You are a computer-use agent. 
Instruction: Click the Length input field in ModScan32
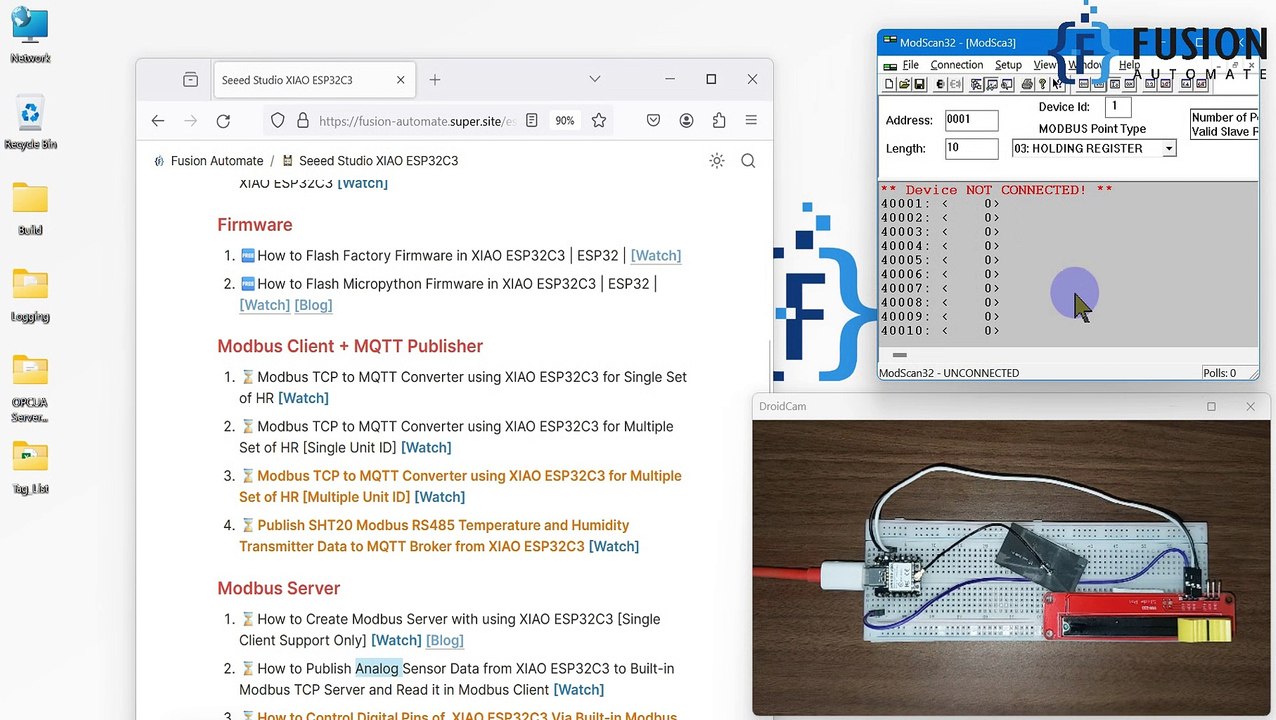click(x=971, y=148)
